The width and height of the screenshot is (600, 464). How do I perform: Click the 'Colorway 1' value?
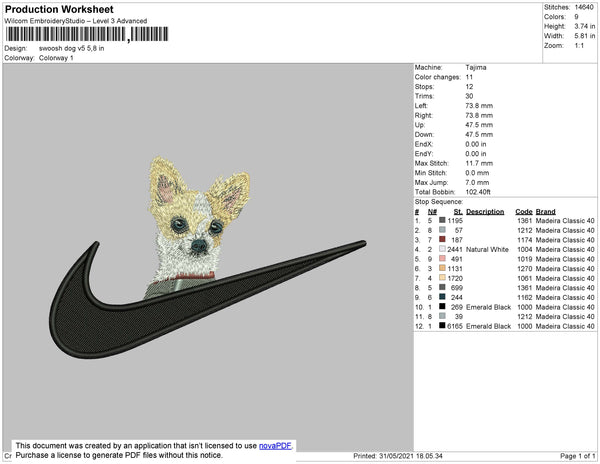point(56,58)
